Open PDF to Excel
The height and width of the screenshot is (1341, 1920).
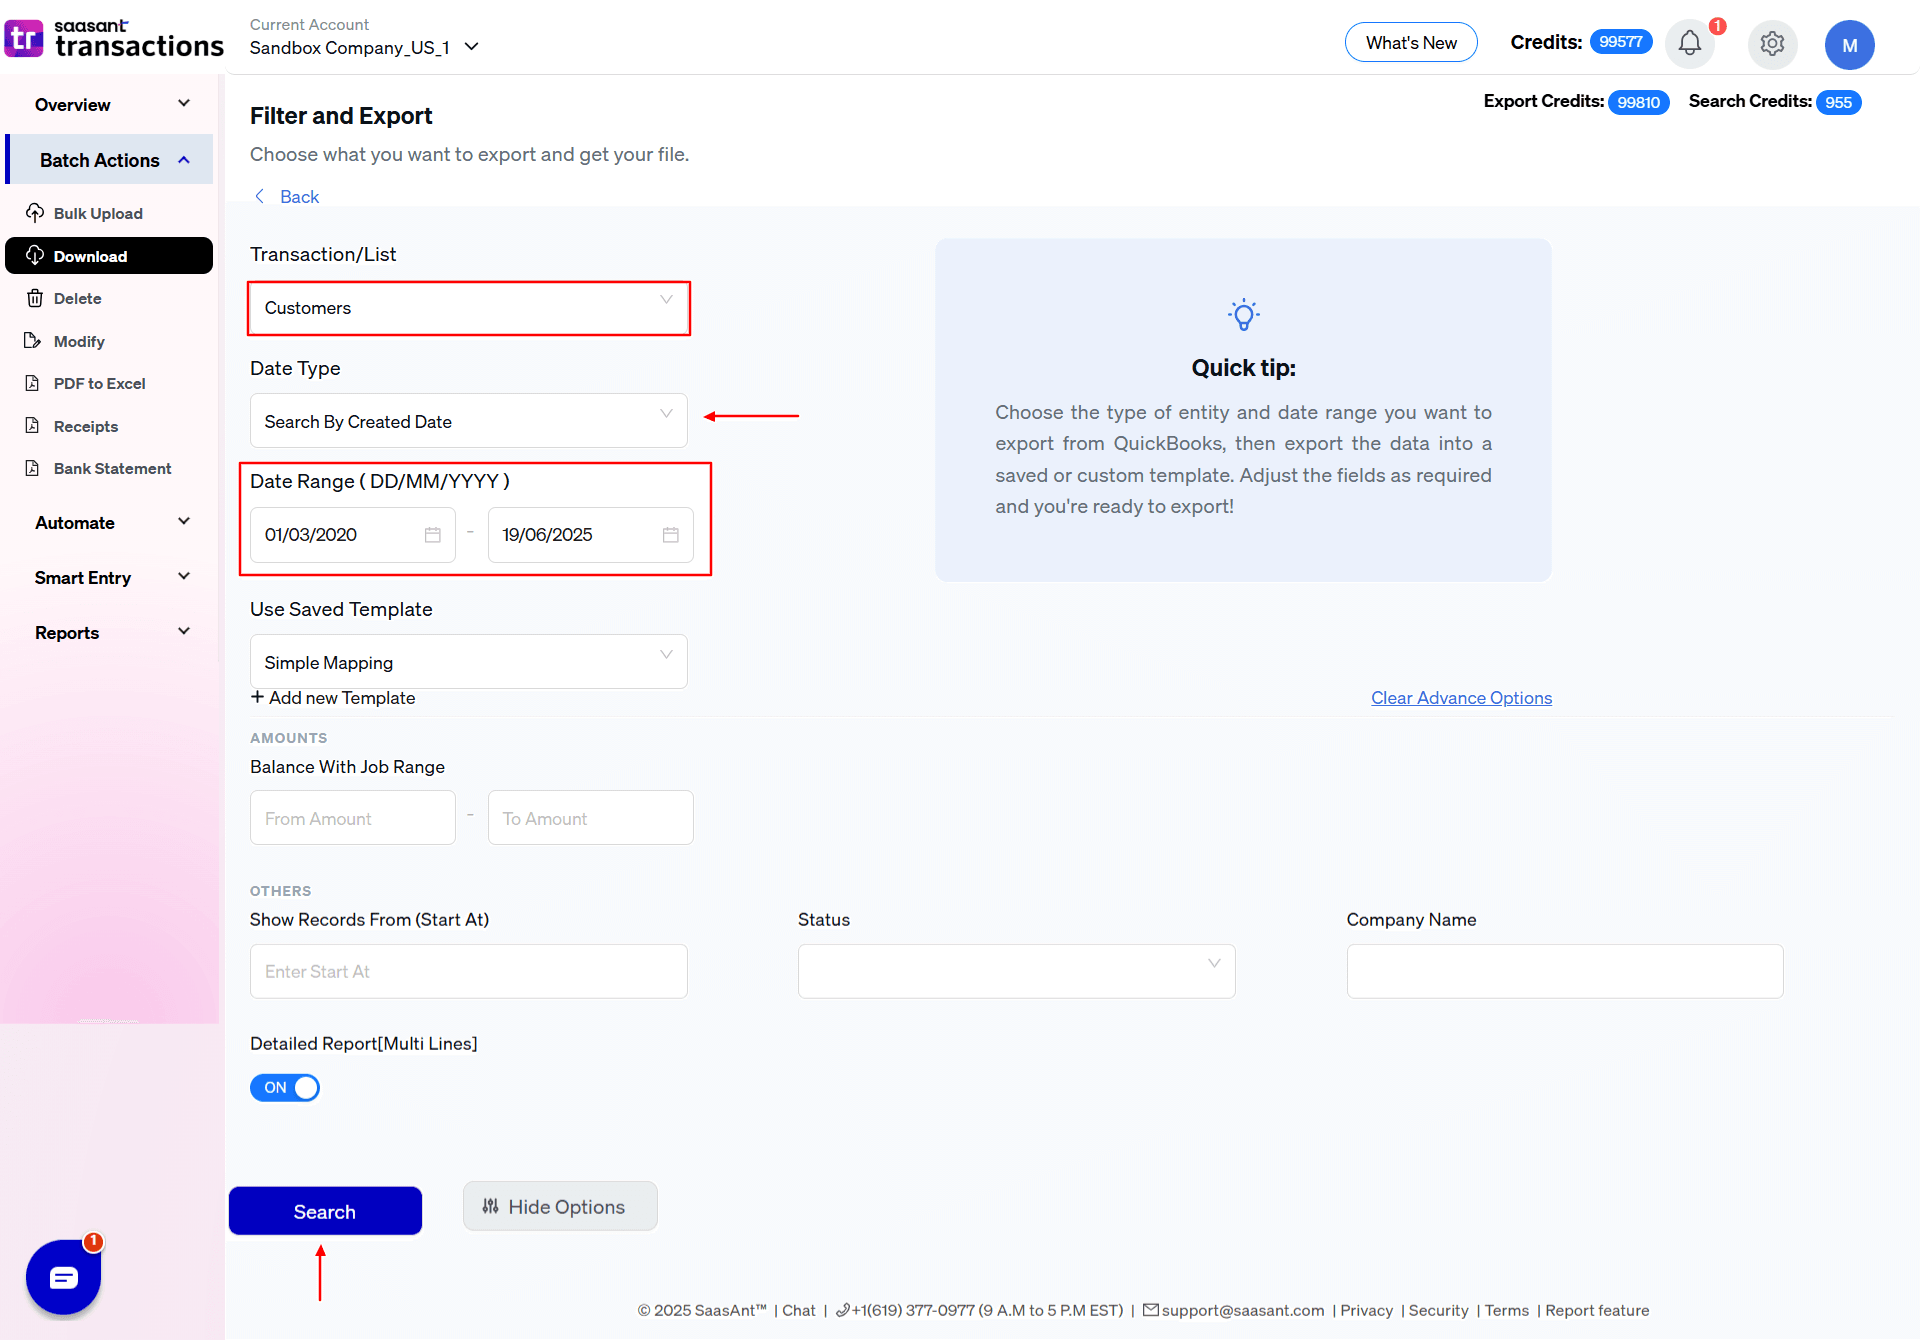[99, 383]
